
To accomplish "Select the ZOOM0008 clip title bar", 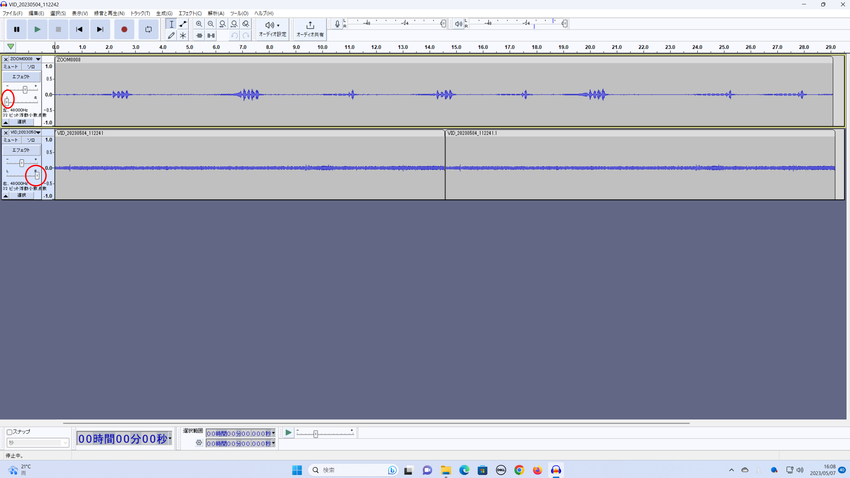I will click(x=444, y=60).
